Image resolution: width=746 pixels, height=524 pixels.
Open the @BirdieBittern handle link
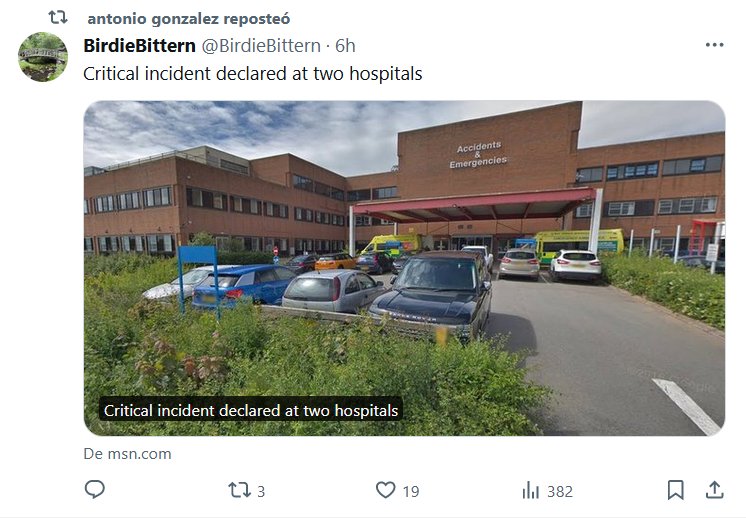(x=262, y=46)
